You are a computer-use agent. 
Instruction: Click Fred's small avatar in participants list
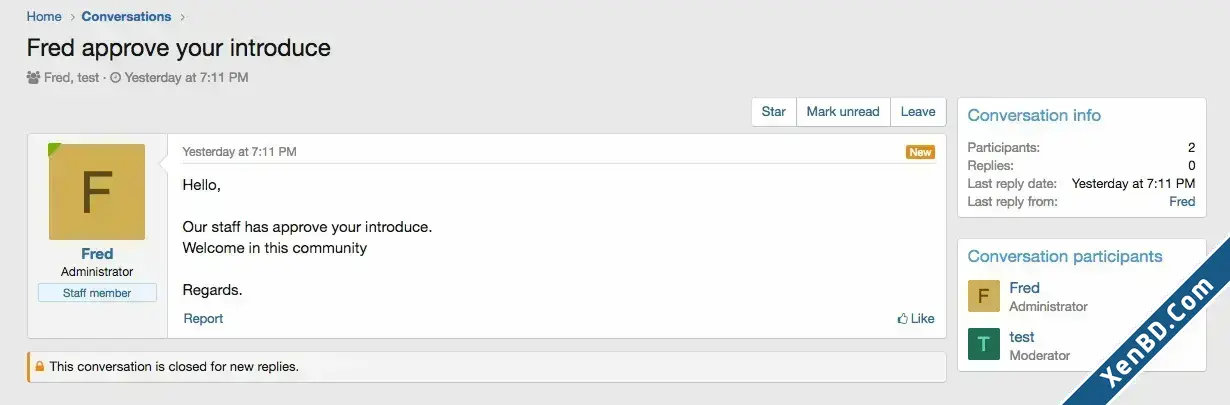pyautogui.click(x=984, y=296)
